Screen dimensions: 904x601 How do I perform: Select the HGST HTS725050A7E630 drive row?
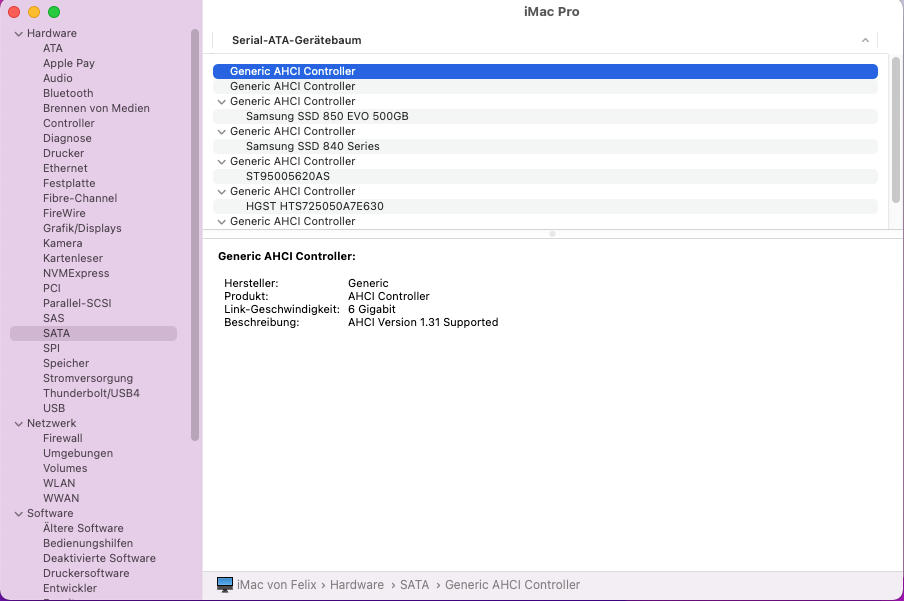545,206
